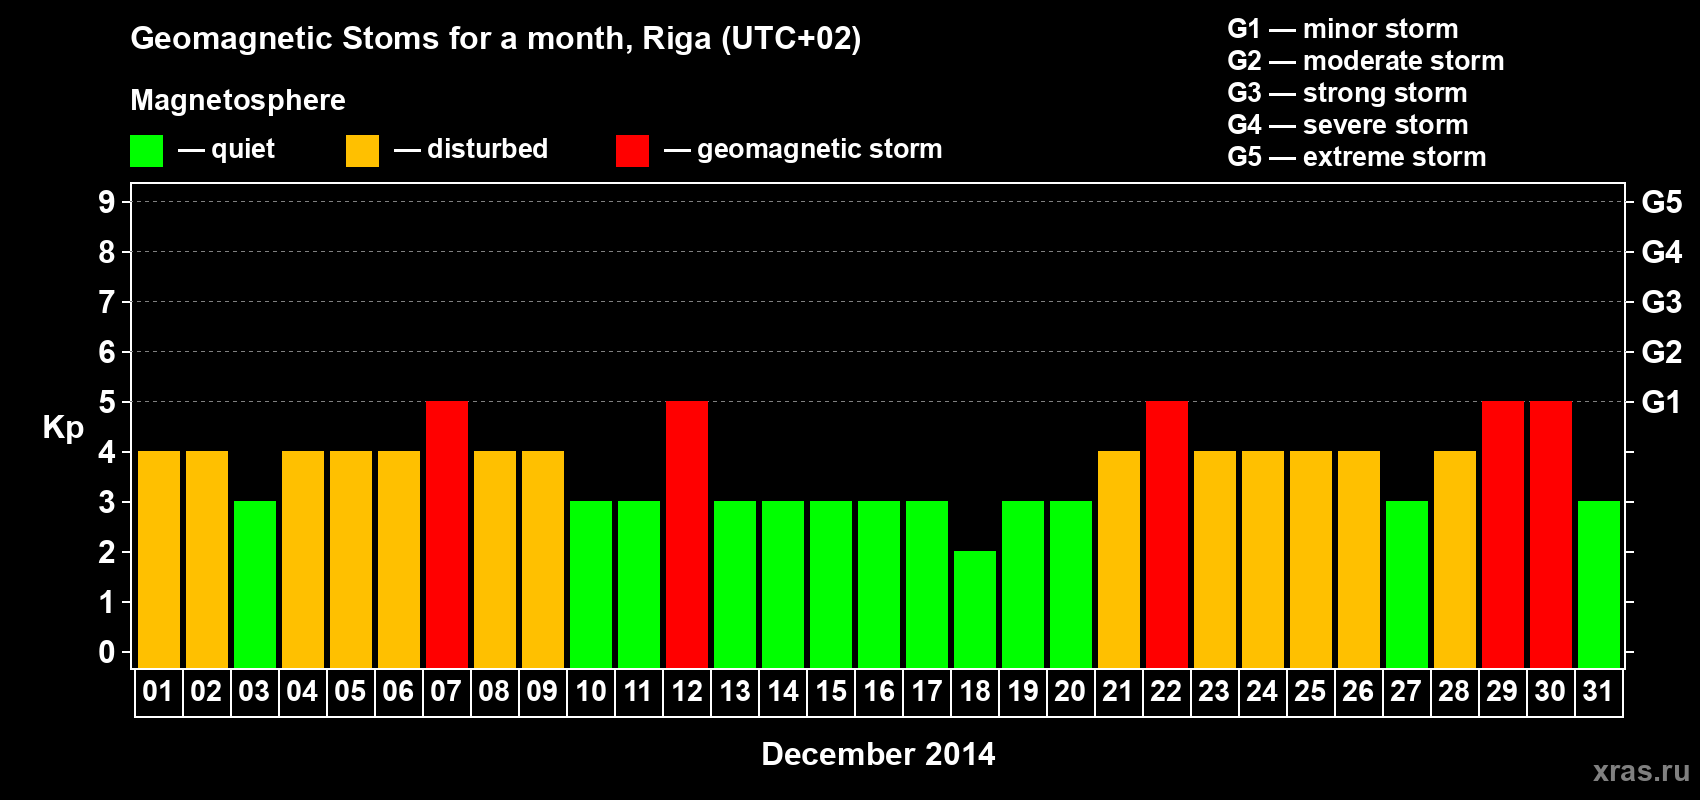Image resolution: width=1700 pixels, height=800 pixels.
Task: Select the orange bar for day 21
Action: [1119, 559]
